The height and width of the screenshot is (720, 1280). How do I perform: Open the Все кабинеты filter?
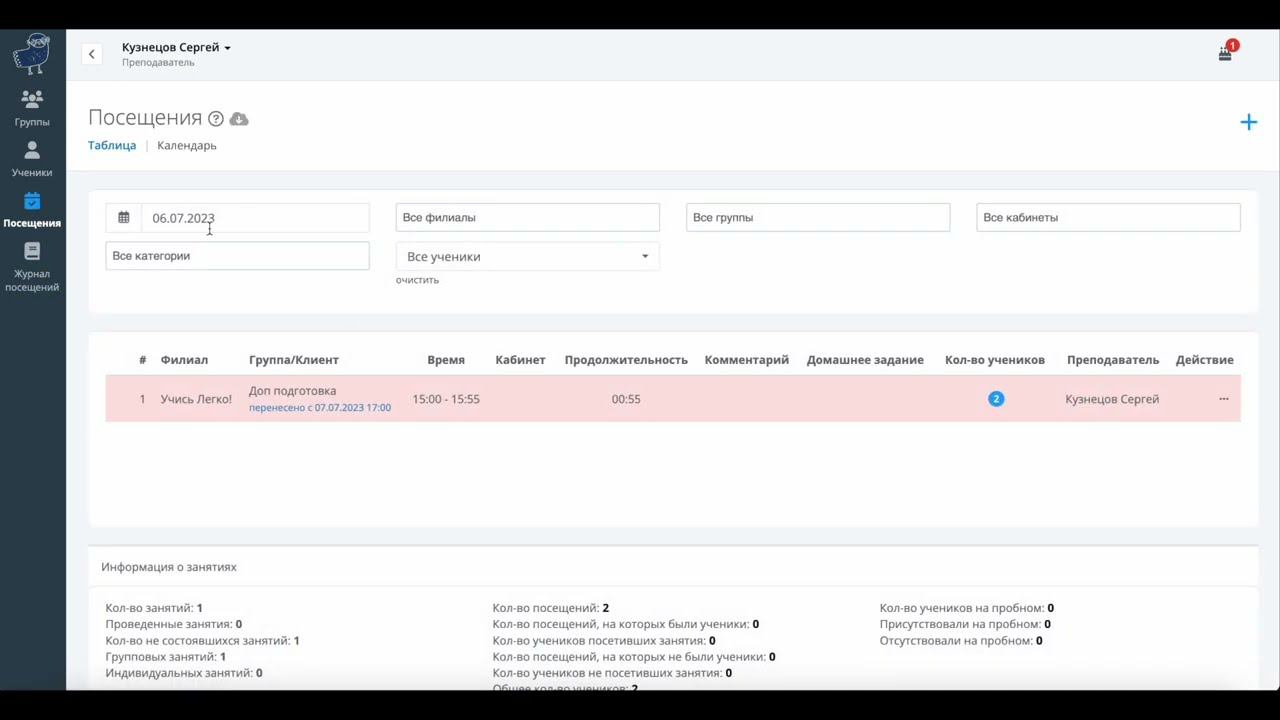tap(1108, 217)
